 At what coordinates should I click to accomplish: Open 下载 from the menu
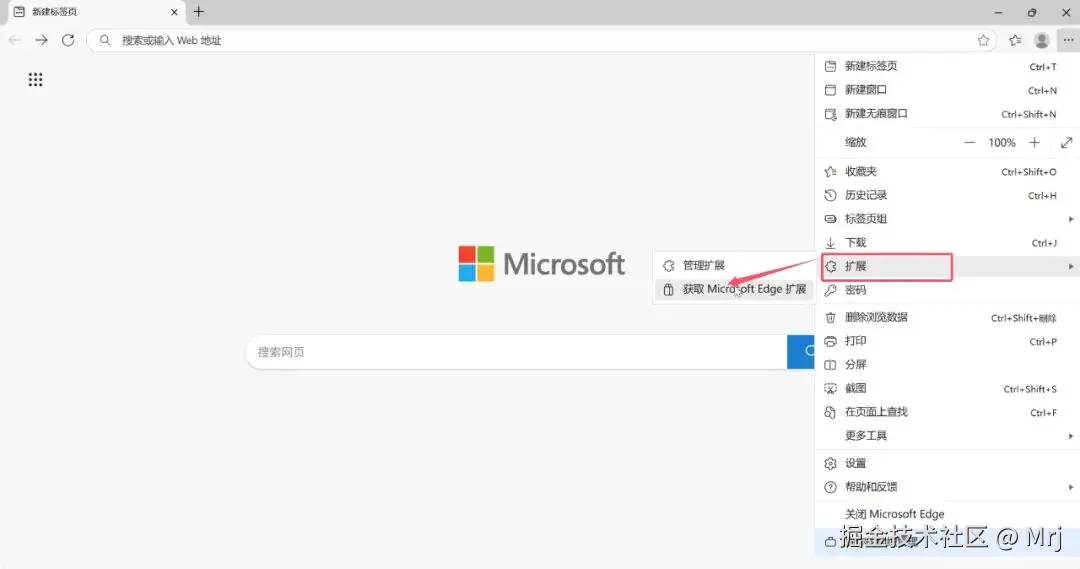(x=947, y=242)
